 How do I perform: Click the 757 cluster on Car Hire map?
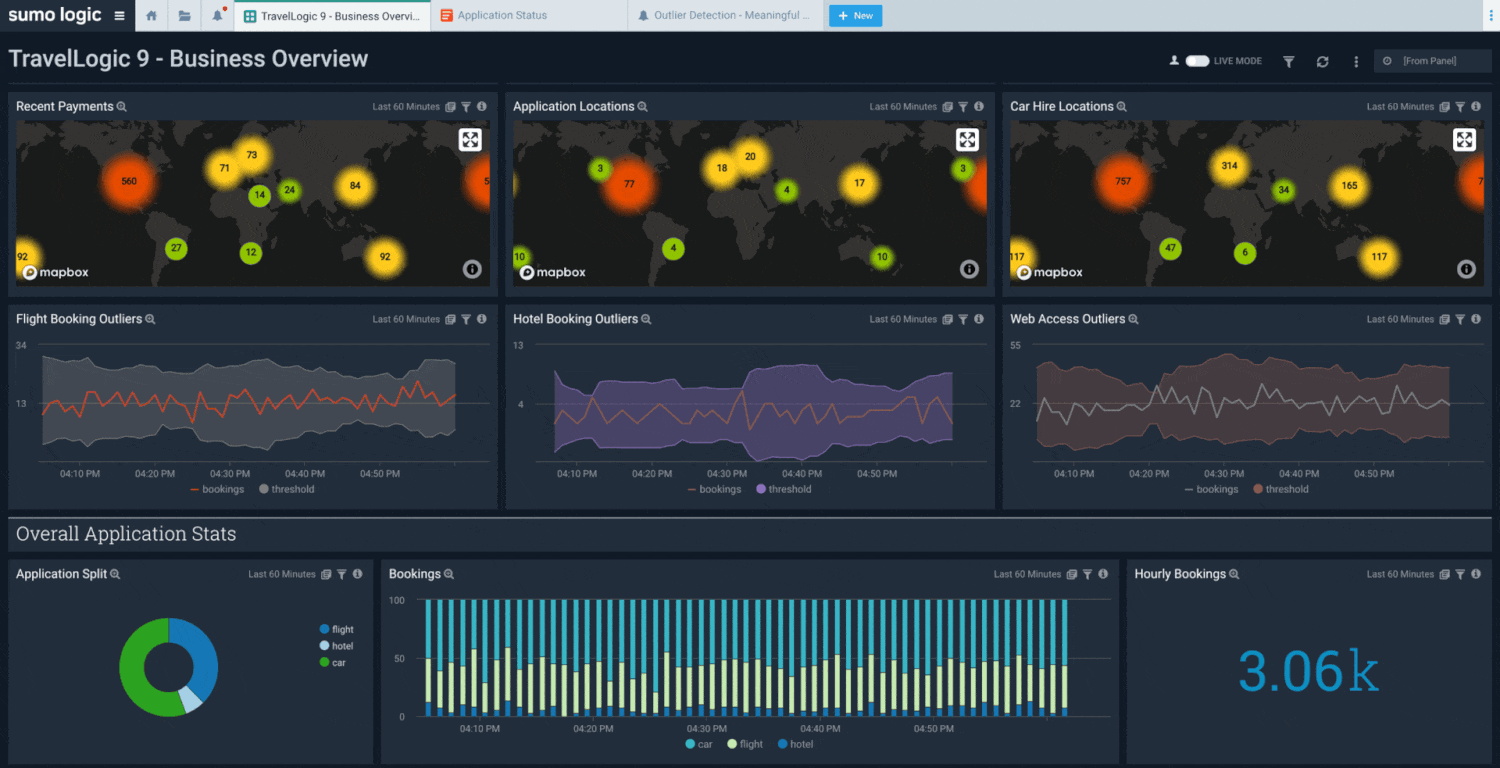[x=1122, y=182]
